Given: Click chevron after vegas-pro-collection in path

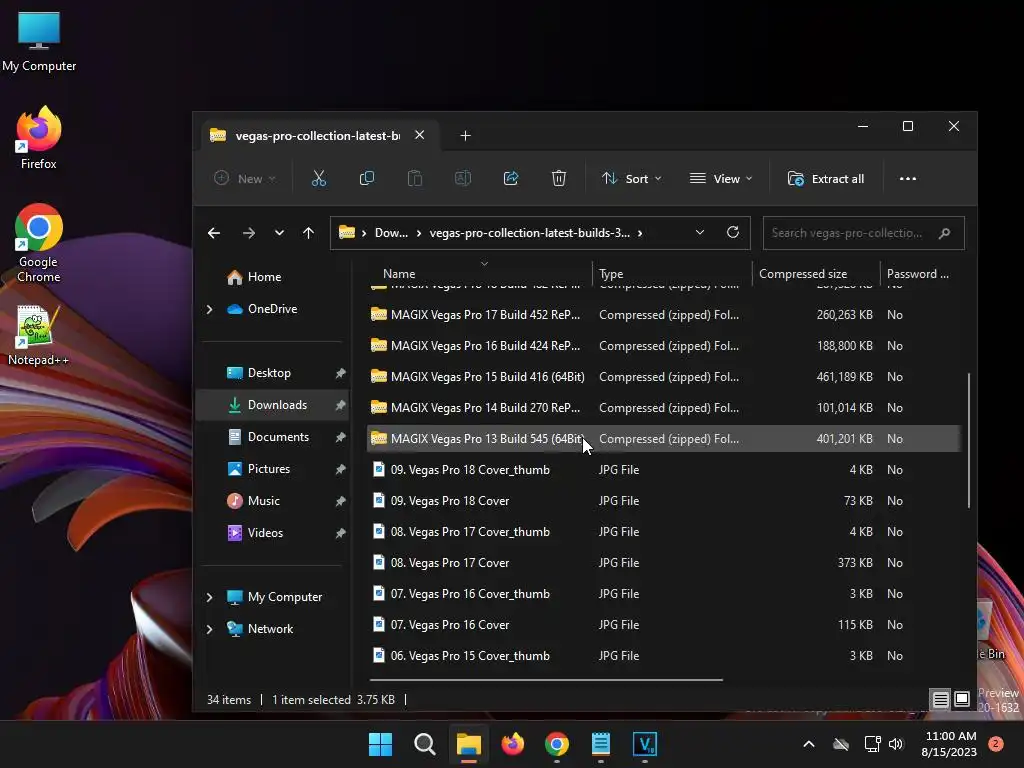Looking at the screenshot, I should coord(640,233).
